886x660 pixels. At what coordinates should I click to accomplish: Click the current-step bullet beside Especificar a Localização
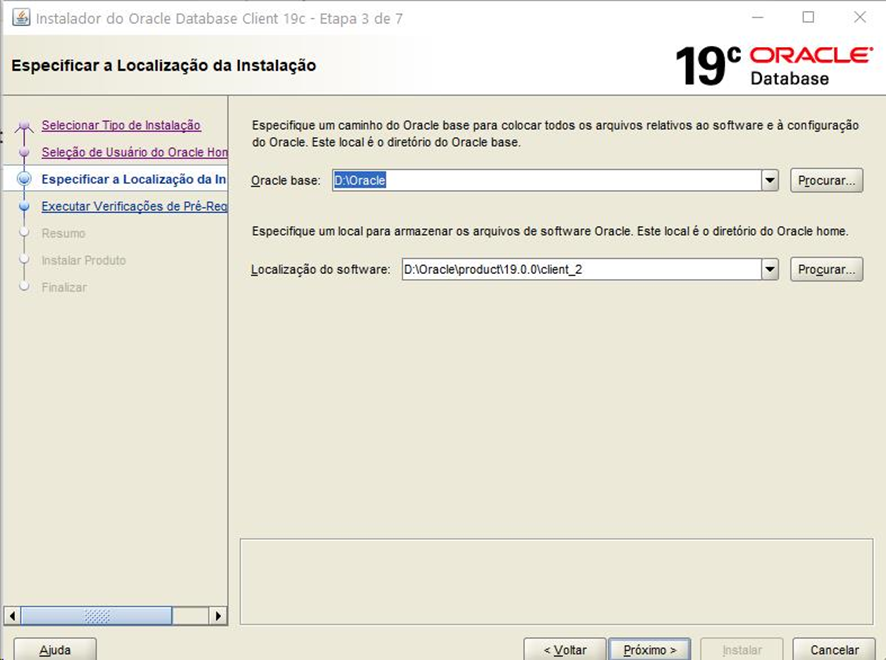coord(24,179)
